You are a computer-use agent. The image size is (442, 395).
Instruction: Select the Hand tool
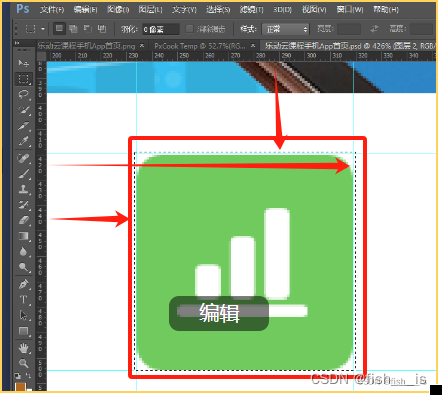23,348
